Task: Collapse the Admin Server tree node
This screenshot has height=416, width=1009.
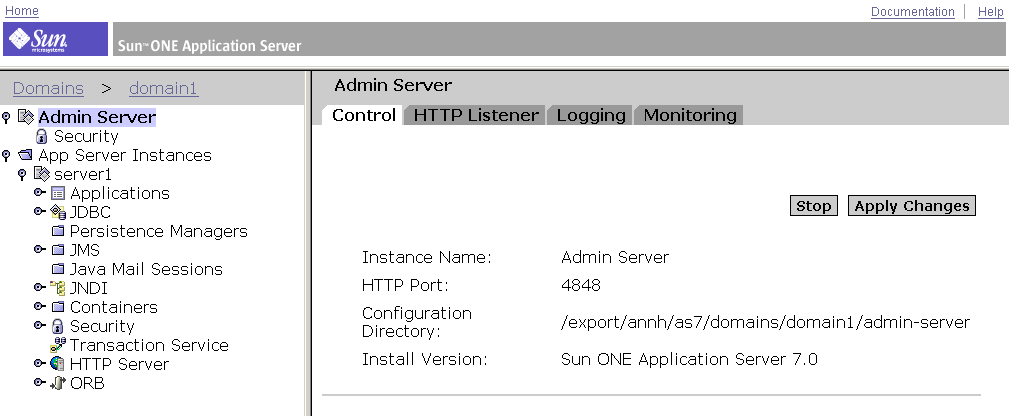Action: (x=7, y=117)
